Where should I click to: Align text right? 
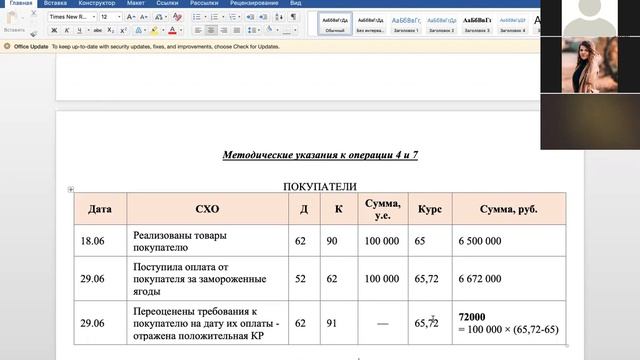224,30
